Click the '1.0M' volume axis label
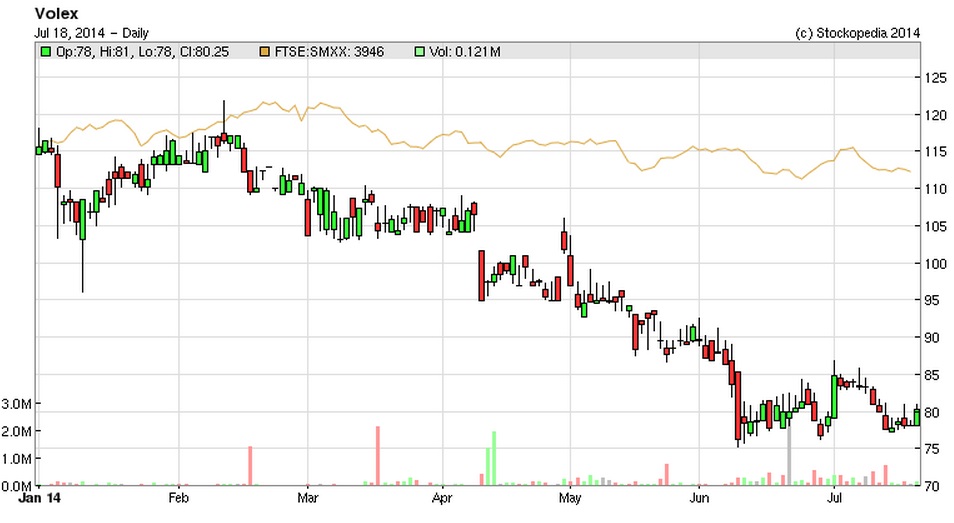 17,459
